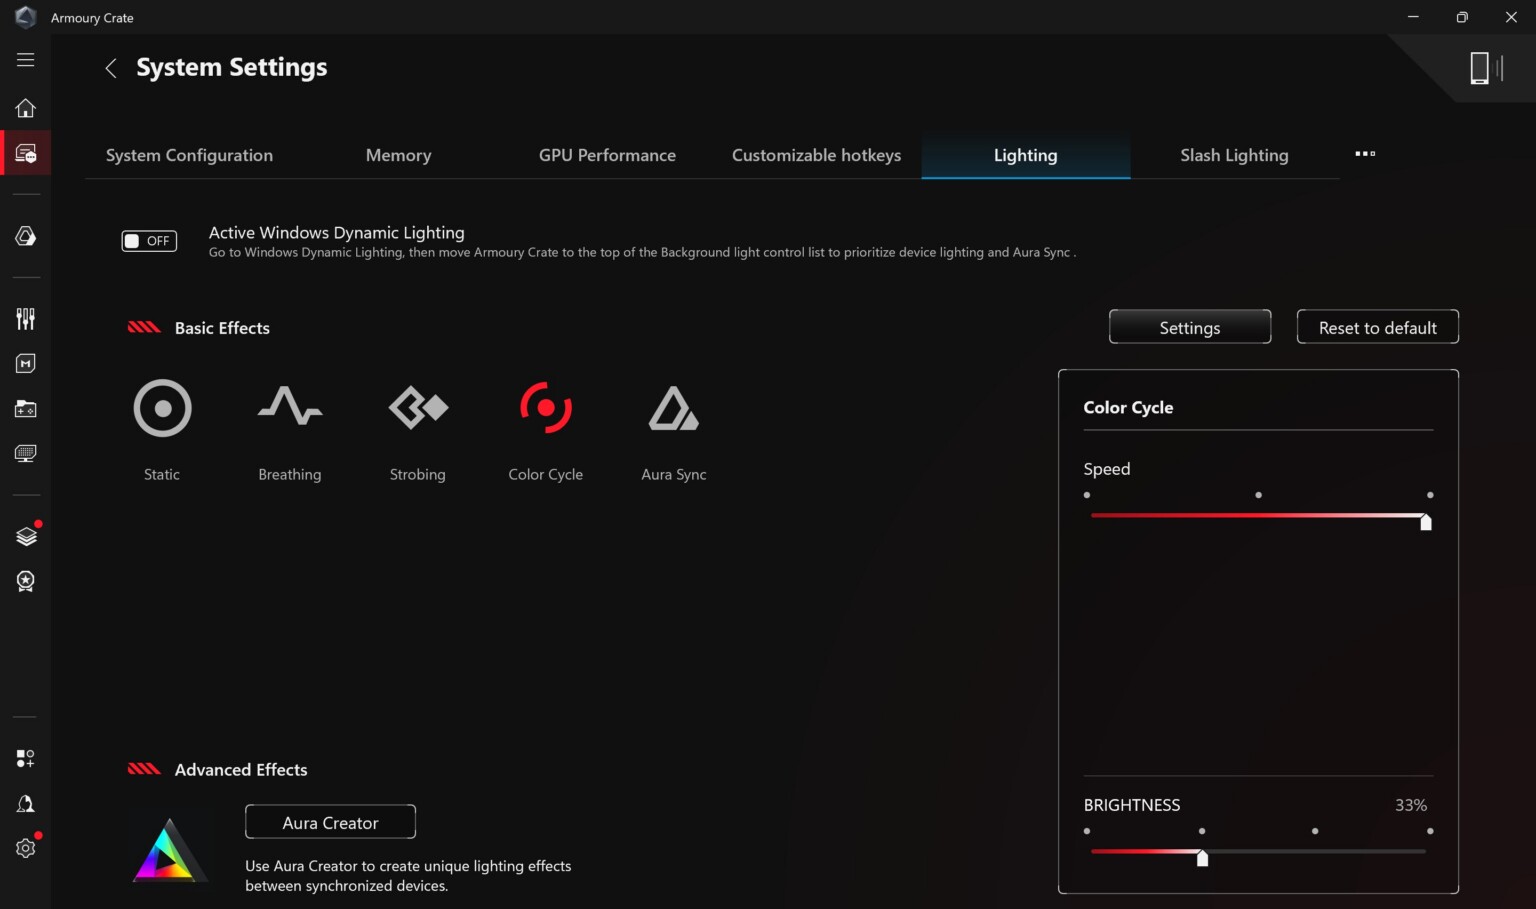Click the "Use Aura Creator to create" description
This screenshot has width=1536, height=909.
[x=408, y=876]
